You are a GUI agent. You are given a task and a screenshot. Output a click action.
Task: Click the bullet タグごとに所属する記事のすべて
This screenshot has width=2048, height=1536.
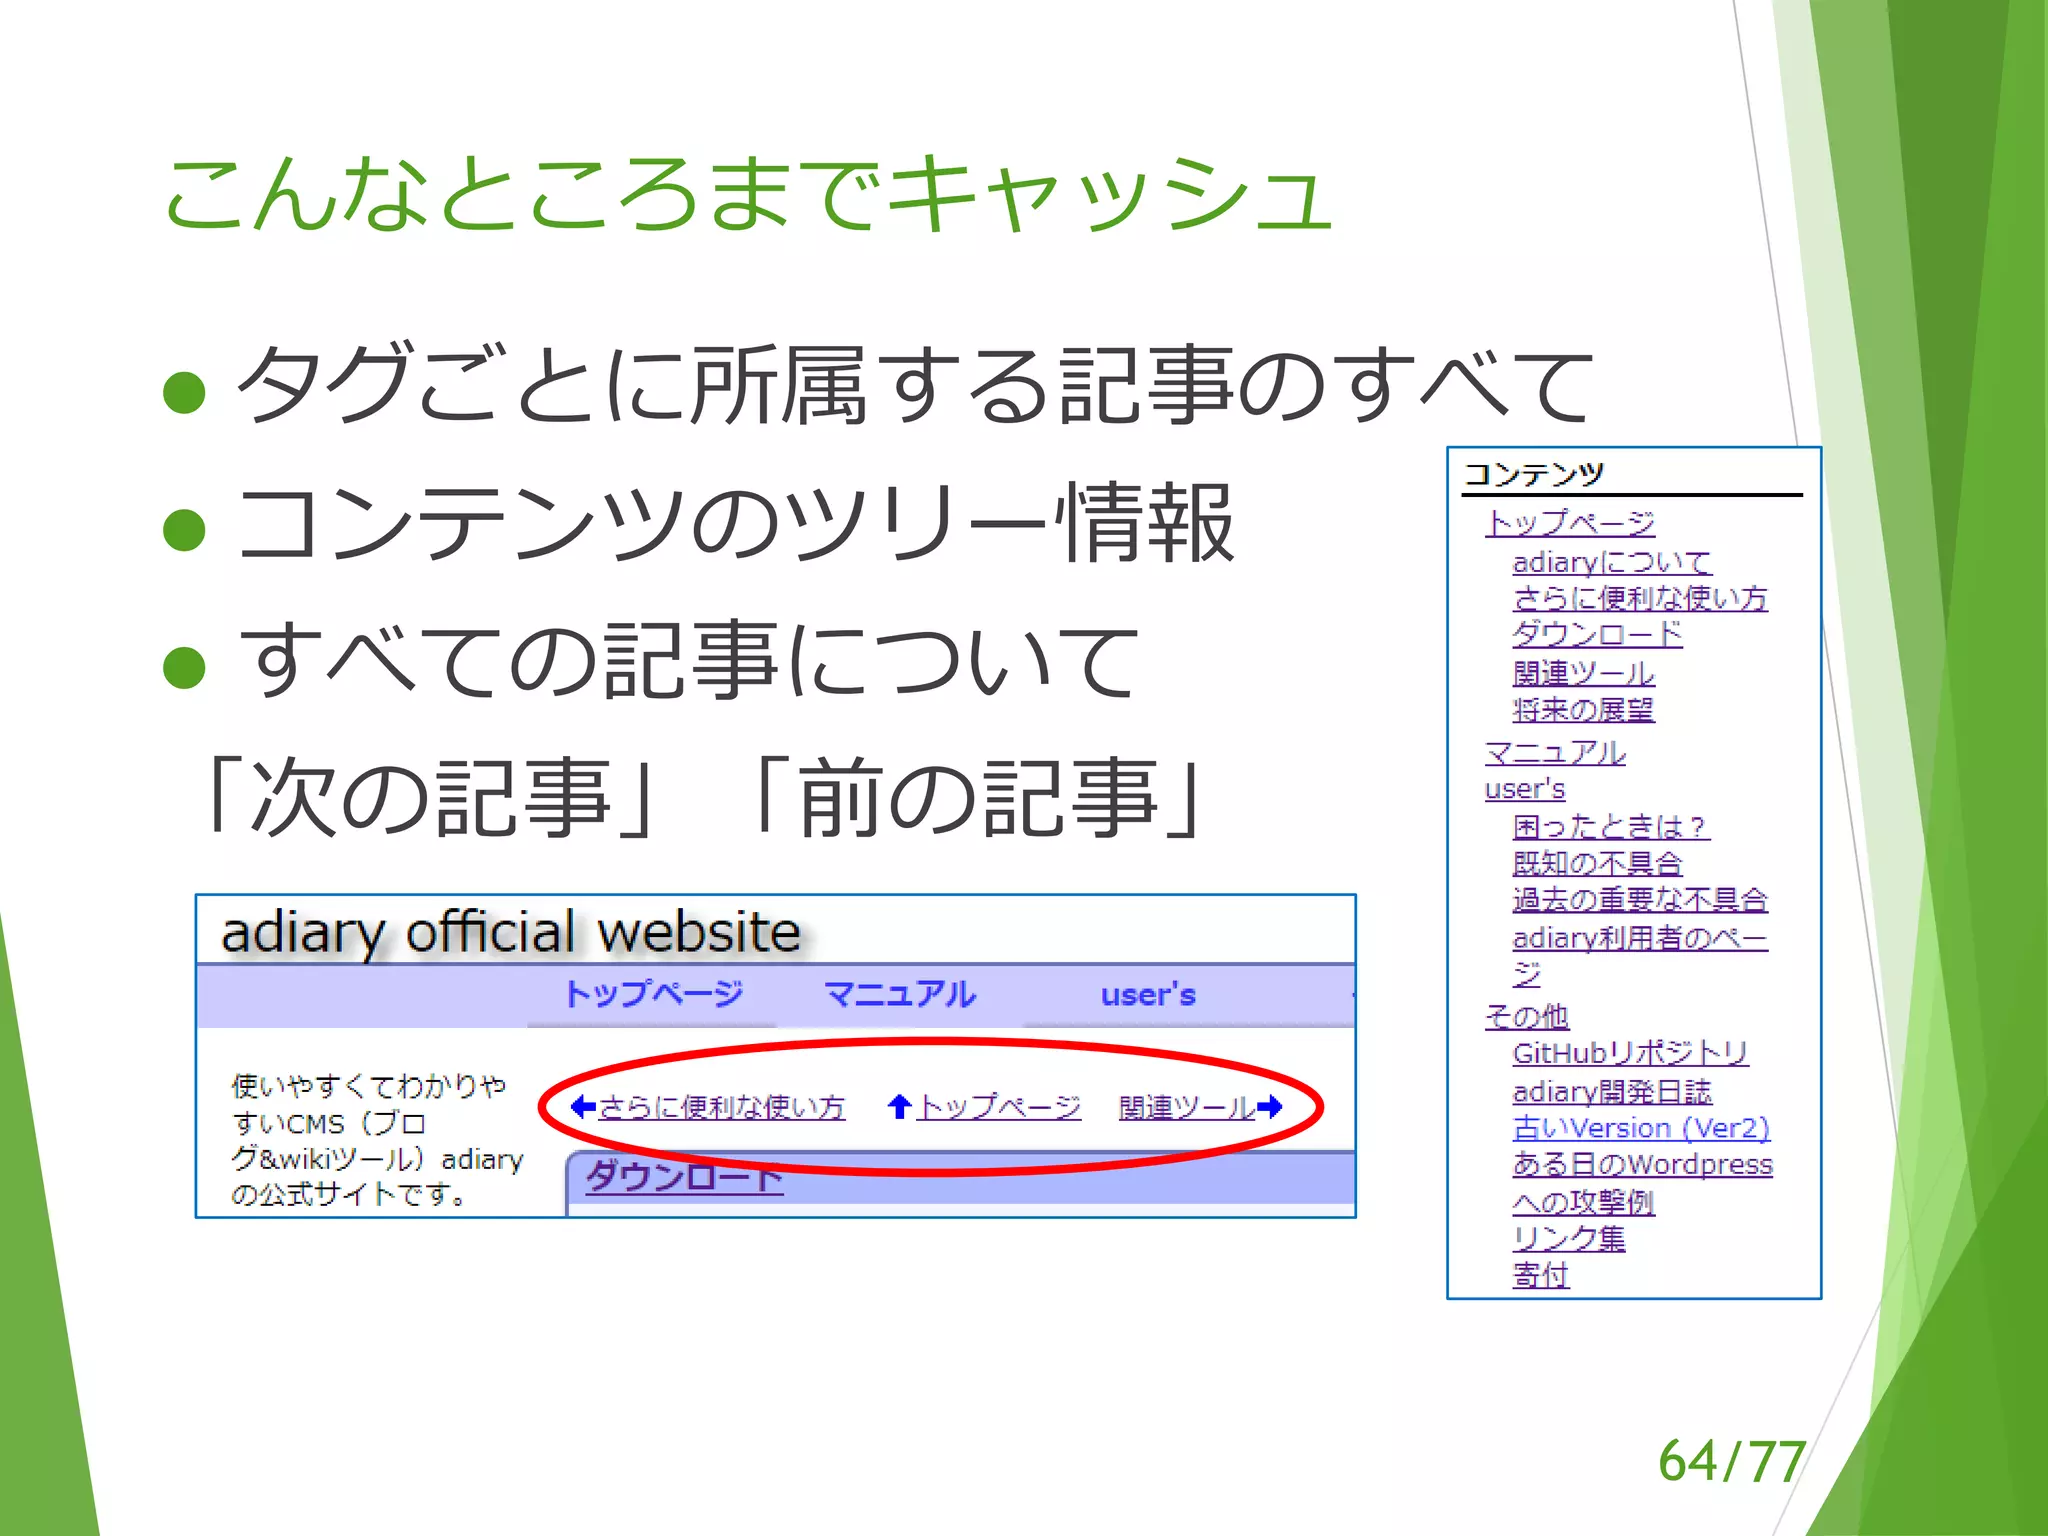coord(914,384)
